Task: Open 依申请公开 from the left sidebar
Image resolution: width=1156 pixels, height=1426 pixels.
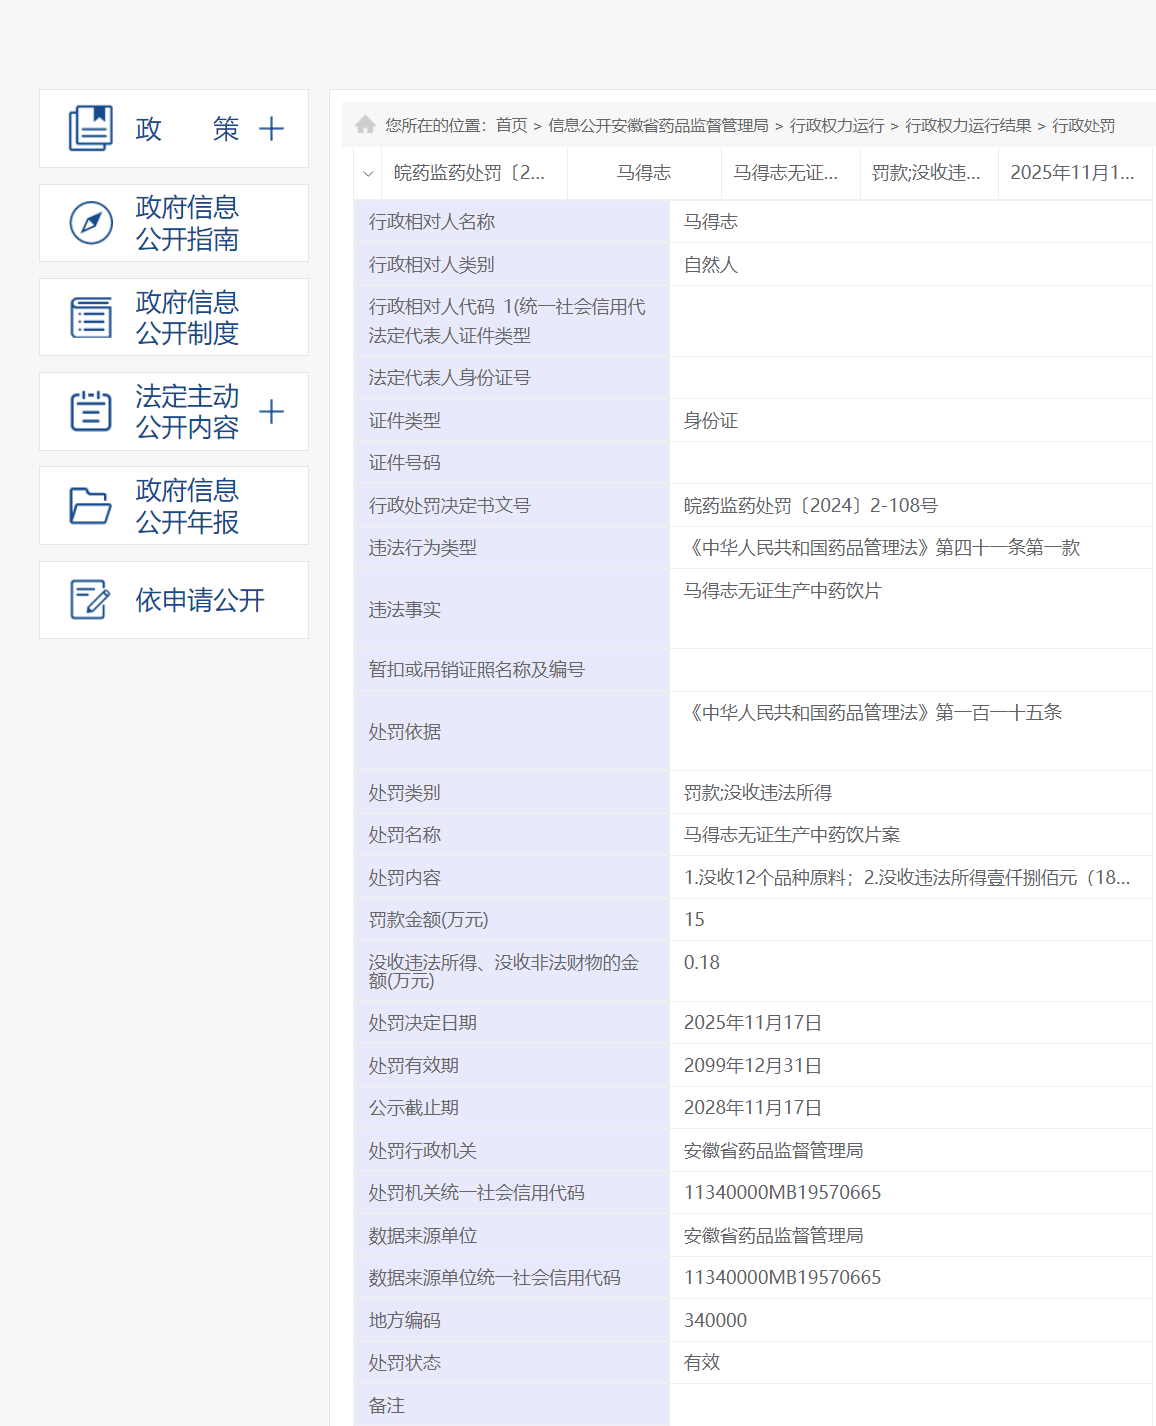Action: pyautogui.click(x=201, y=600)
